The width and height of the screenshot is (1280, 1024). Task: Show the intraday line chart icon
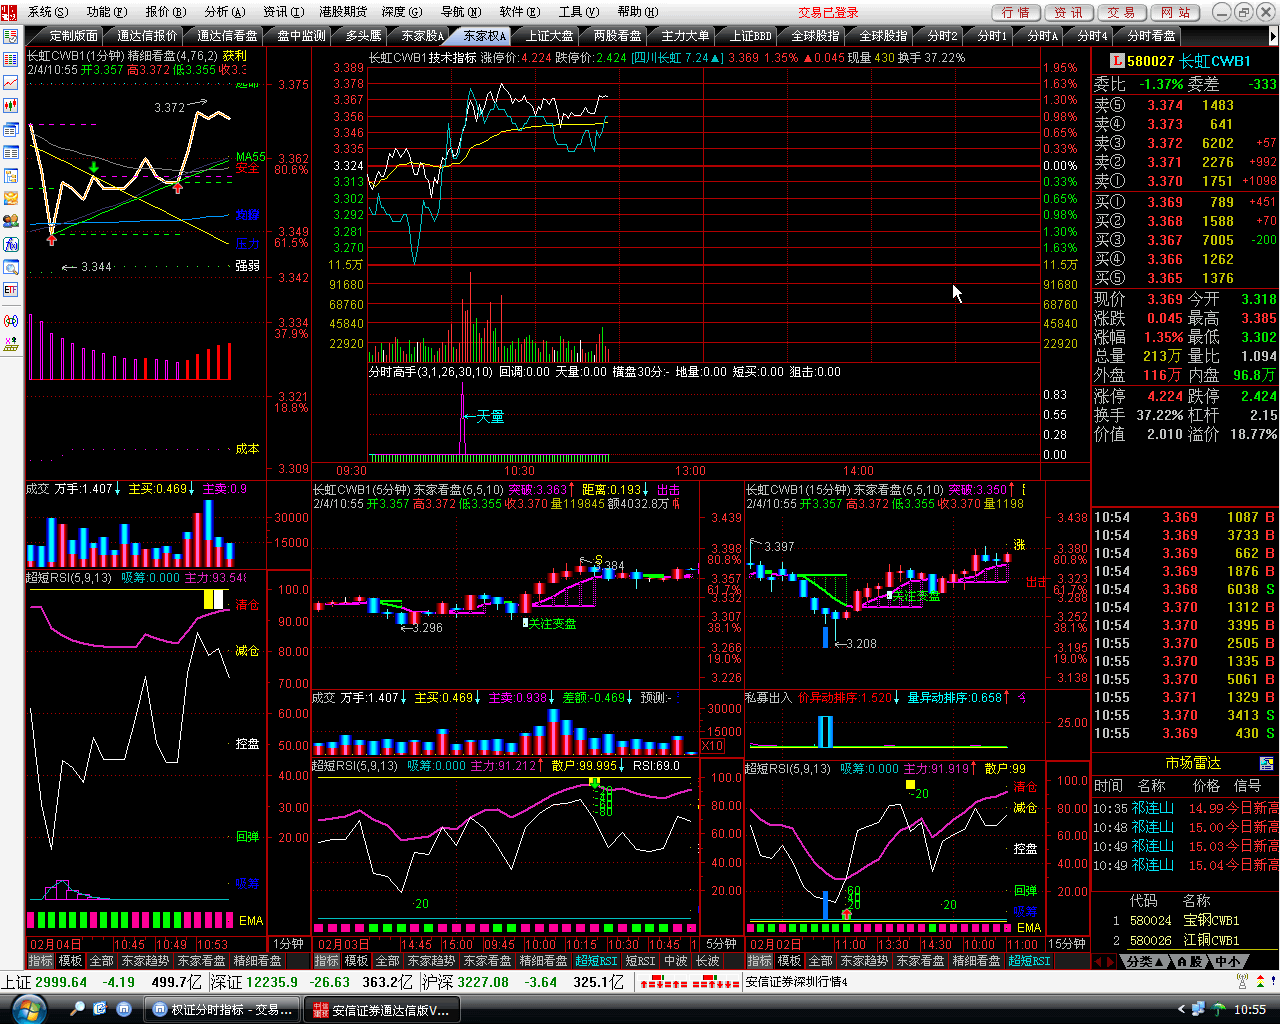11,83
